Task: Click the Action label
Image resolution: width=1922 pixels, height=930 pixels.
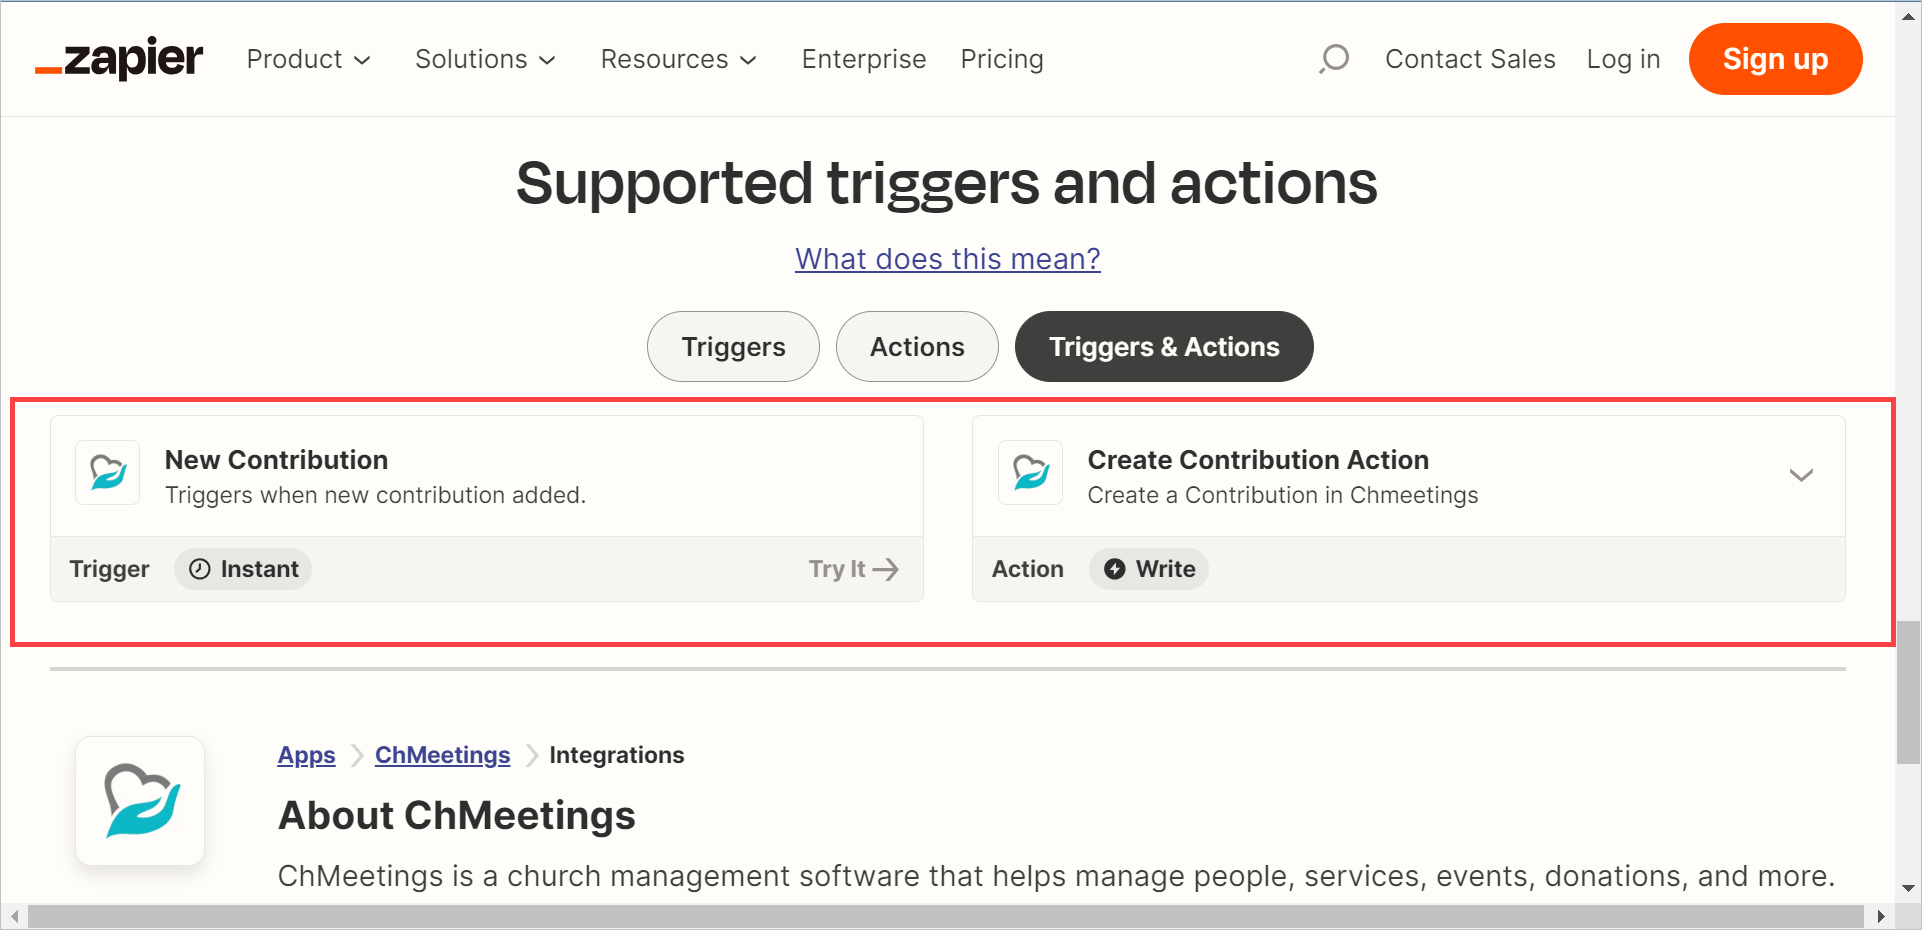Action: tap(1027, 569)
